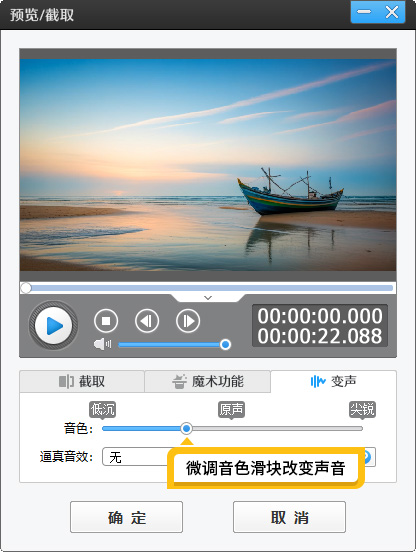416x552 pixels.
Task: Collapse panel with the small chevron below timeline
Action: [x=208, y=298]
